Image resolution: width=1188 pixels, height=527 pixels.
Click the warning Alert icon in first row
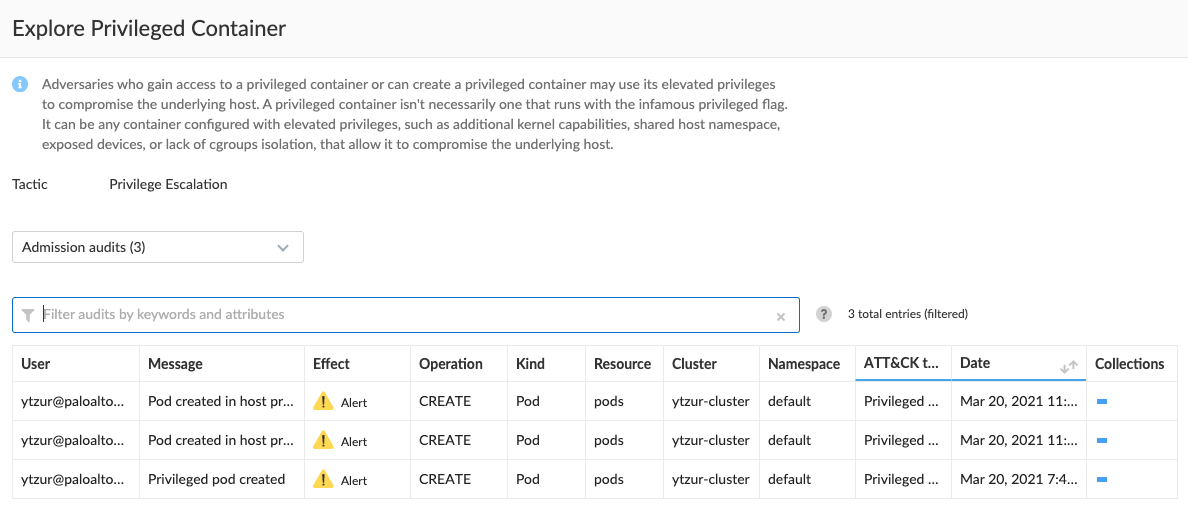pyautogui.click(x=324, y=401)
